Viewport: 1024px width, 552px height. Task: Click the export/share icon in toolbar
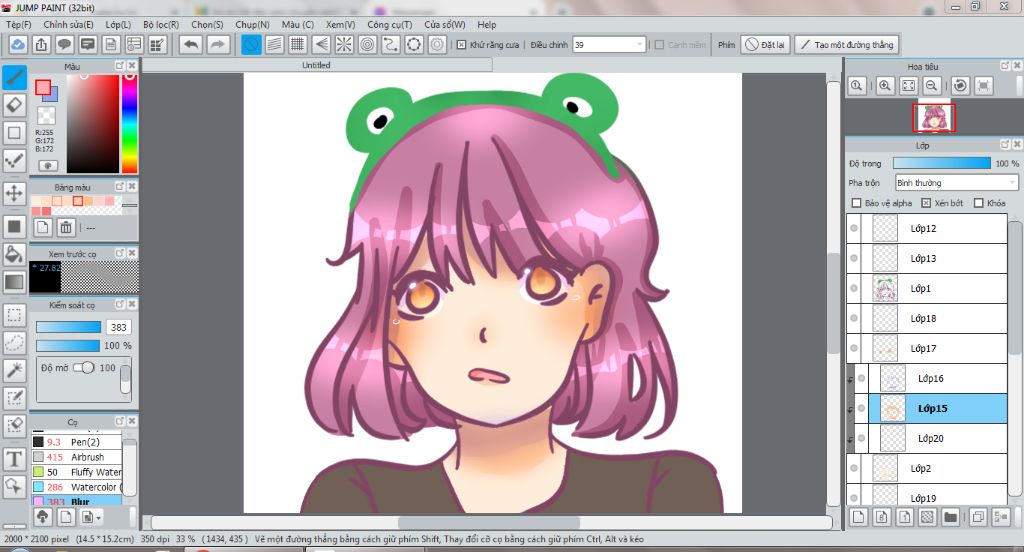point(41,44)
